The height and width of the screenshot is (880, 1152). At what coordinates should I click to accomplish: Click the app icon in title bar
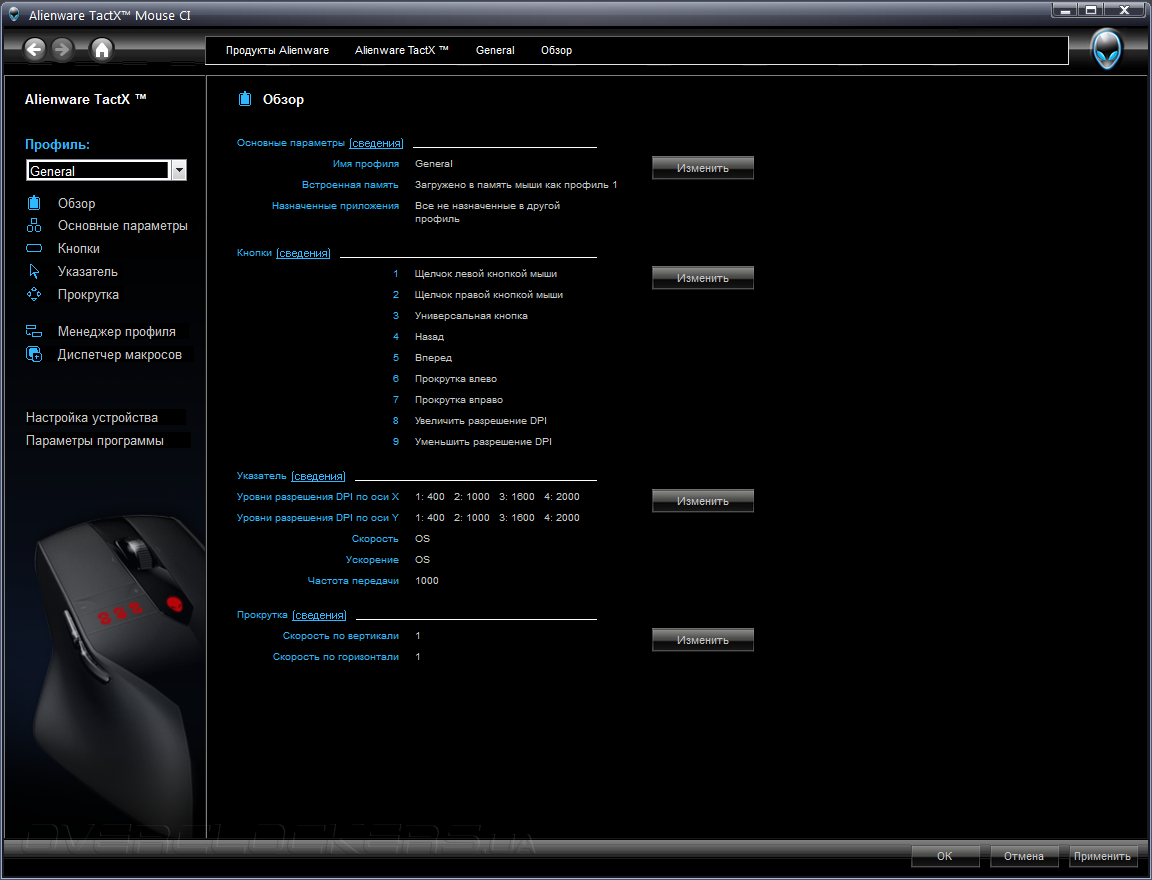14,13
